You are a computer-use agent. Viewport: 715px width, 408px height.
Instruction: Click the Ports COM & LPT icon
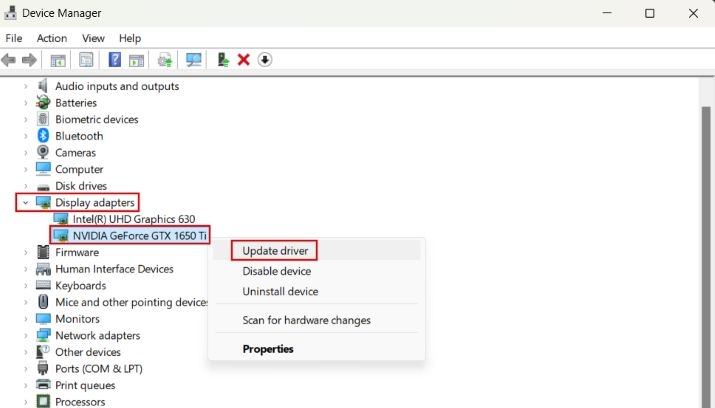(x=43, y=368)
